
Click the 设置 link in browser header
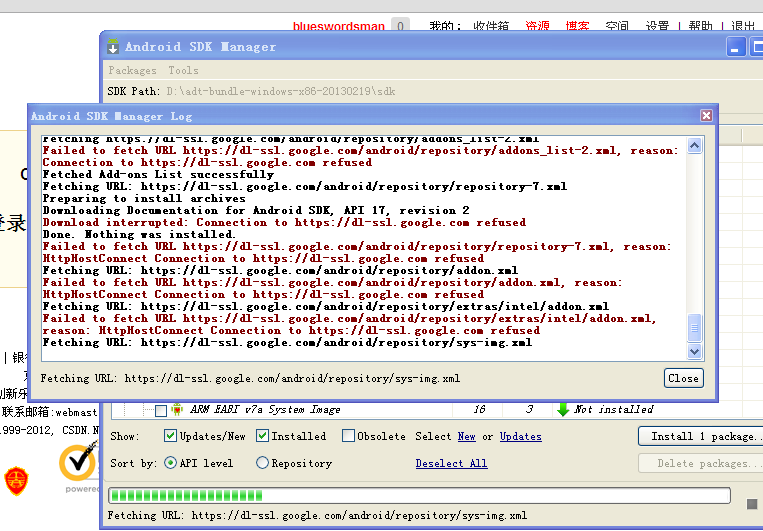tap(657, 26)
